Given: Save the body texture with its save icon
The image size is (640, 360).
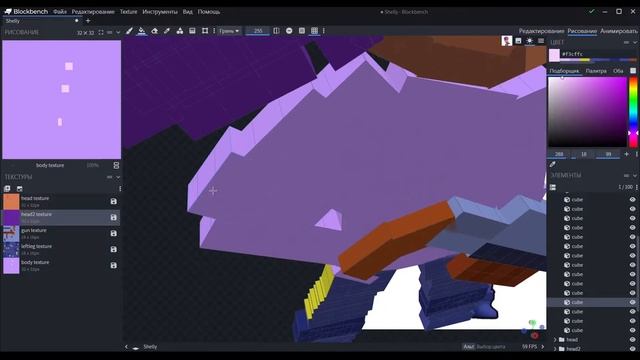Looking at the screenshot, I should (x=113, y=265).
